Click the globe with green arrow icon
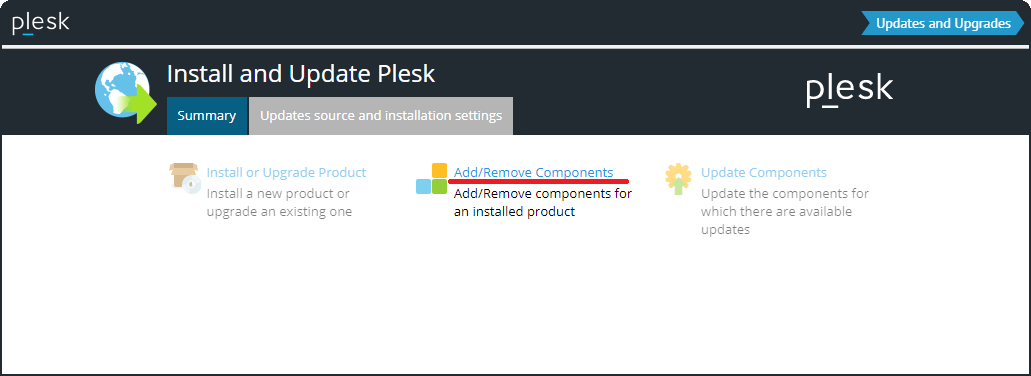 [125, 92]
